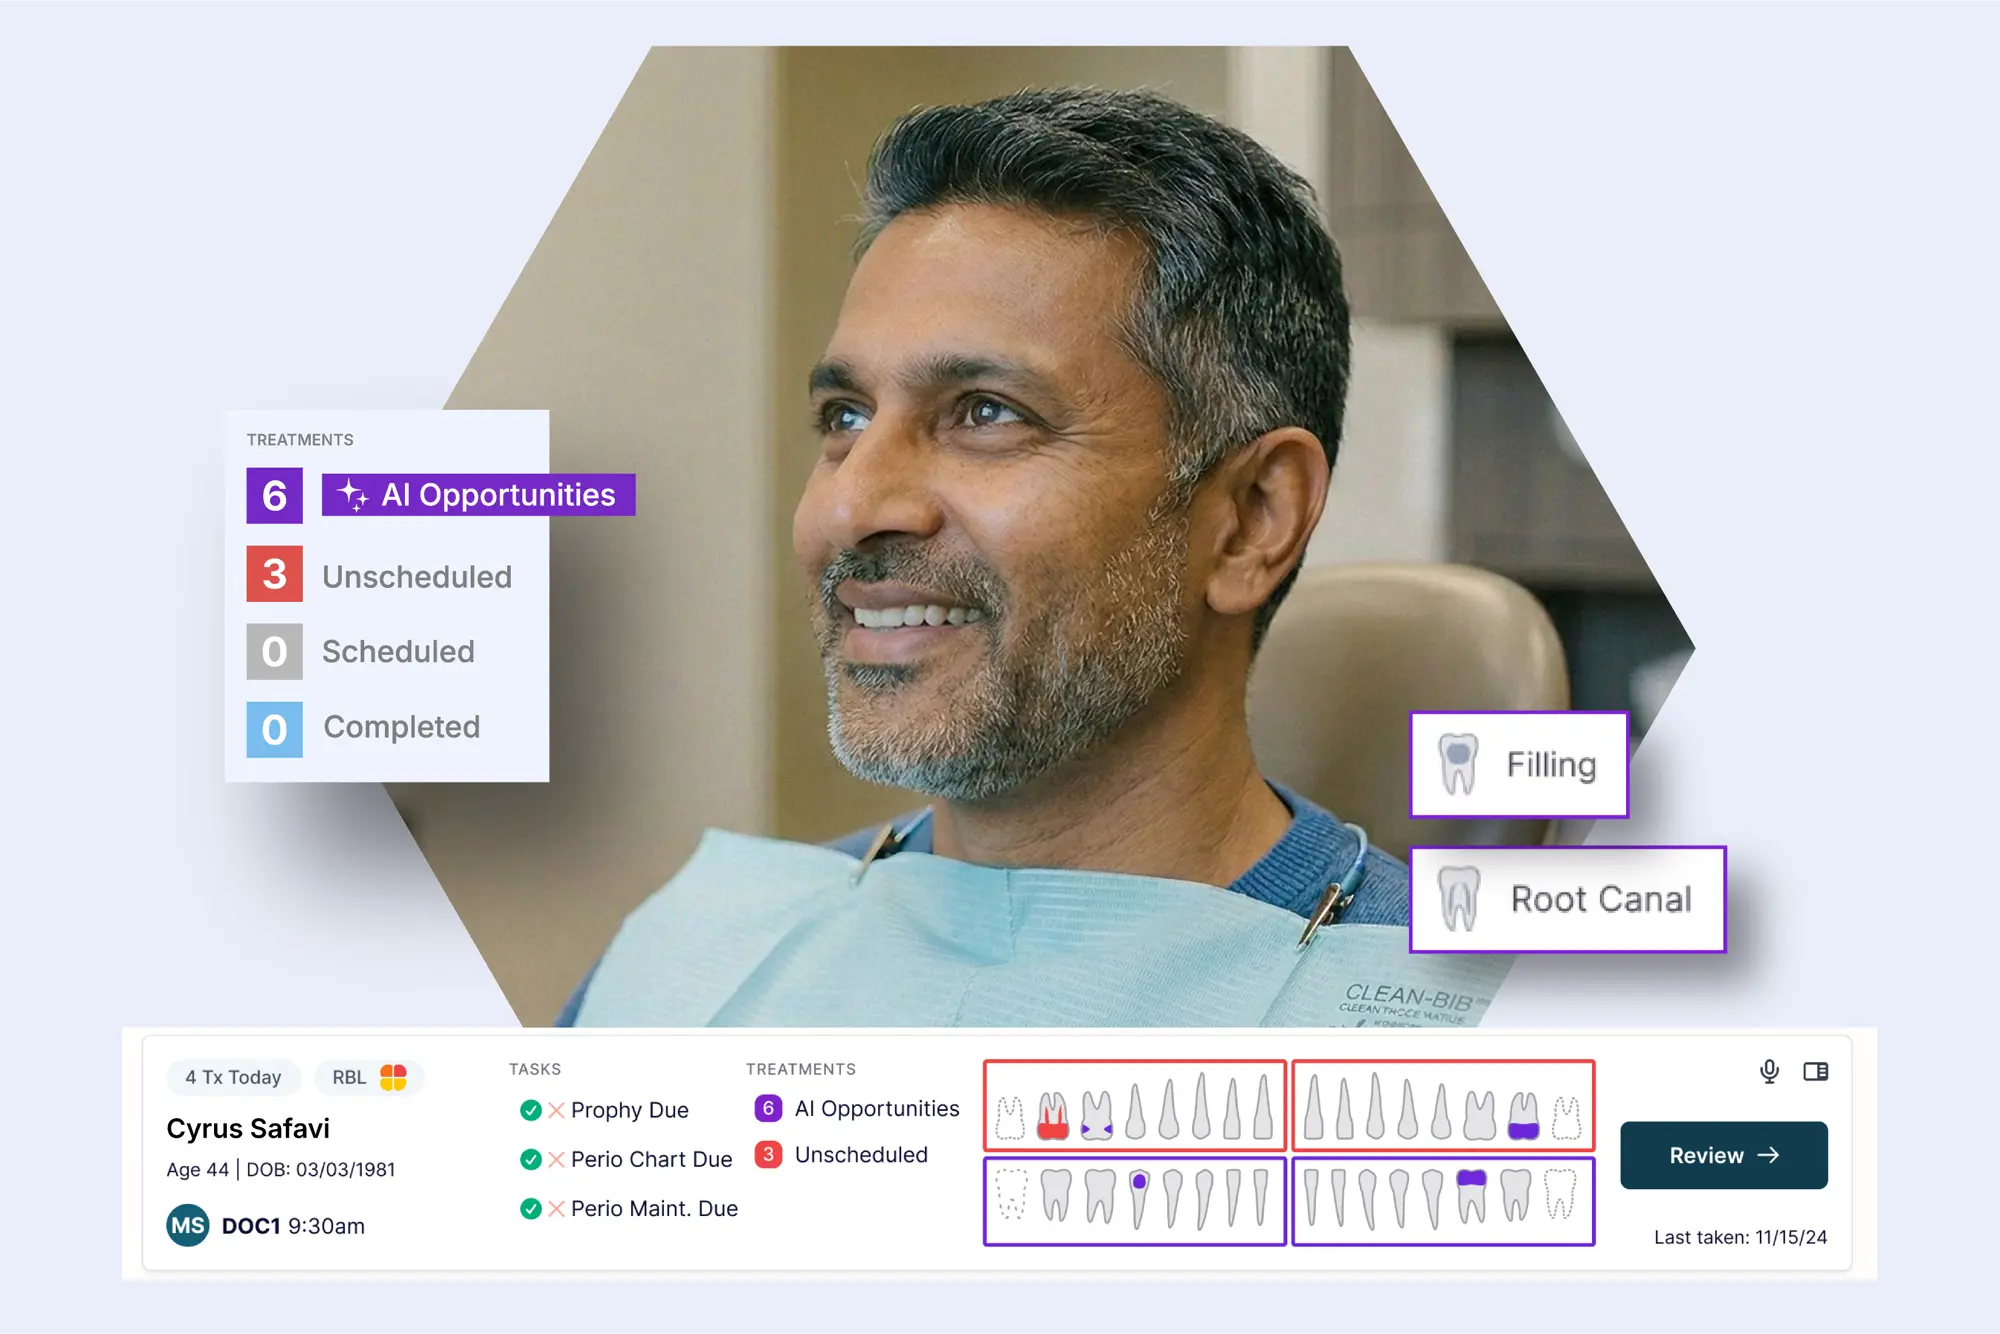Click the MS provider avatar
This screenshot has width=2000, height=1334.
click(x=188, y=1225)
